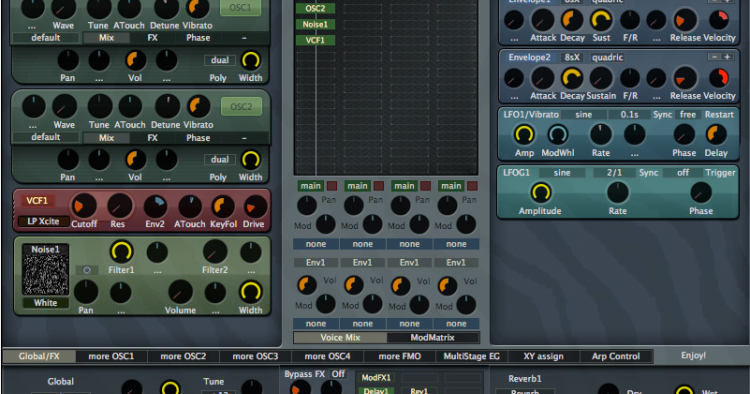Select OSC2 Phase sub-tab
This screenshot has height=394, width=750.
(x=198, y=138)
